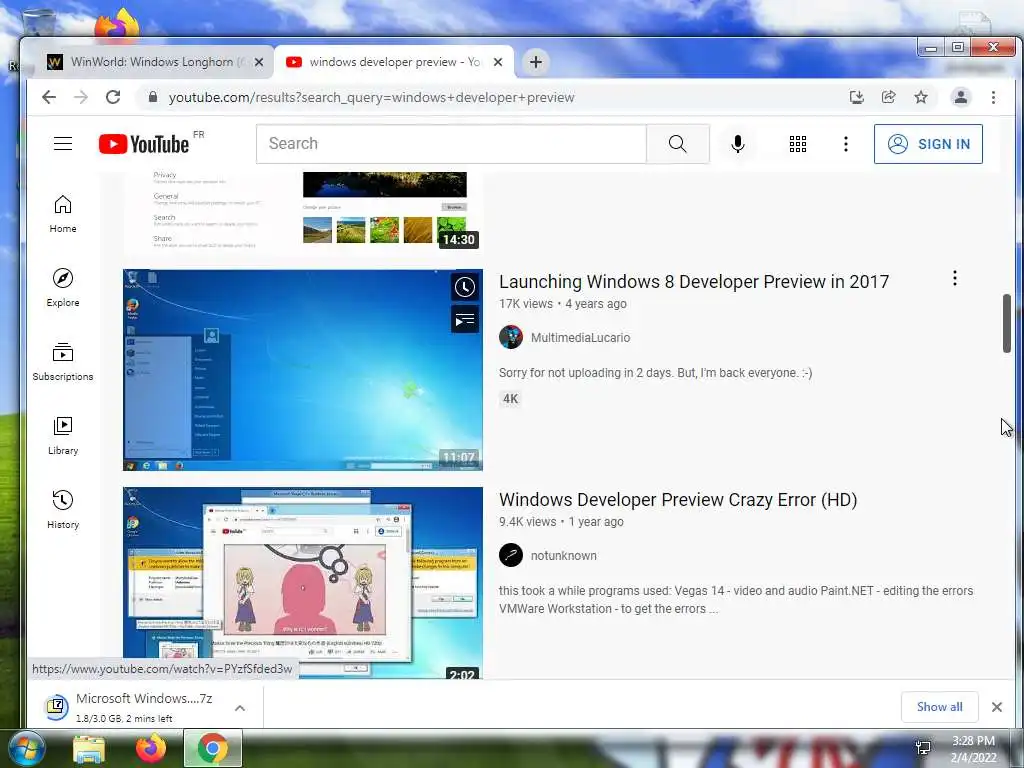The height and width of the screenshot is (768, 1024).
Task: Close the YouTube tab
Action: [x=498, y=62]
